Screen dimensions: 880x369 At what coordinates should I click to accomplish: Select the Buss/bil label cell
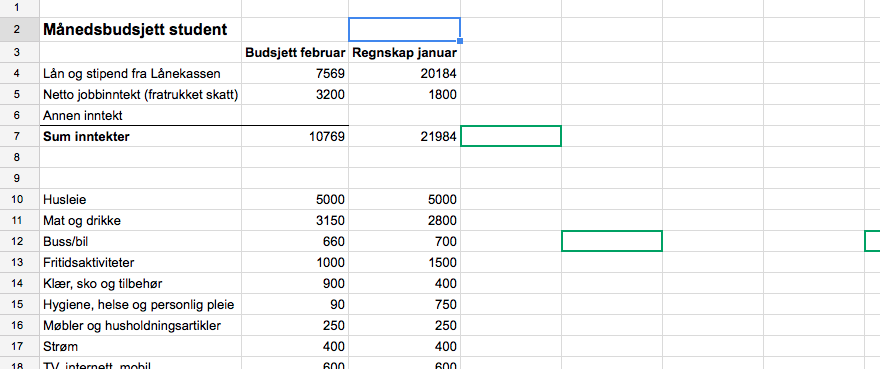140,242
